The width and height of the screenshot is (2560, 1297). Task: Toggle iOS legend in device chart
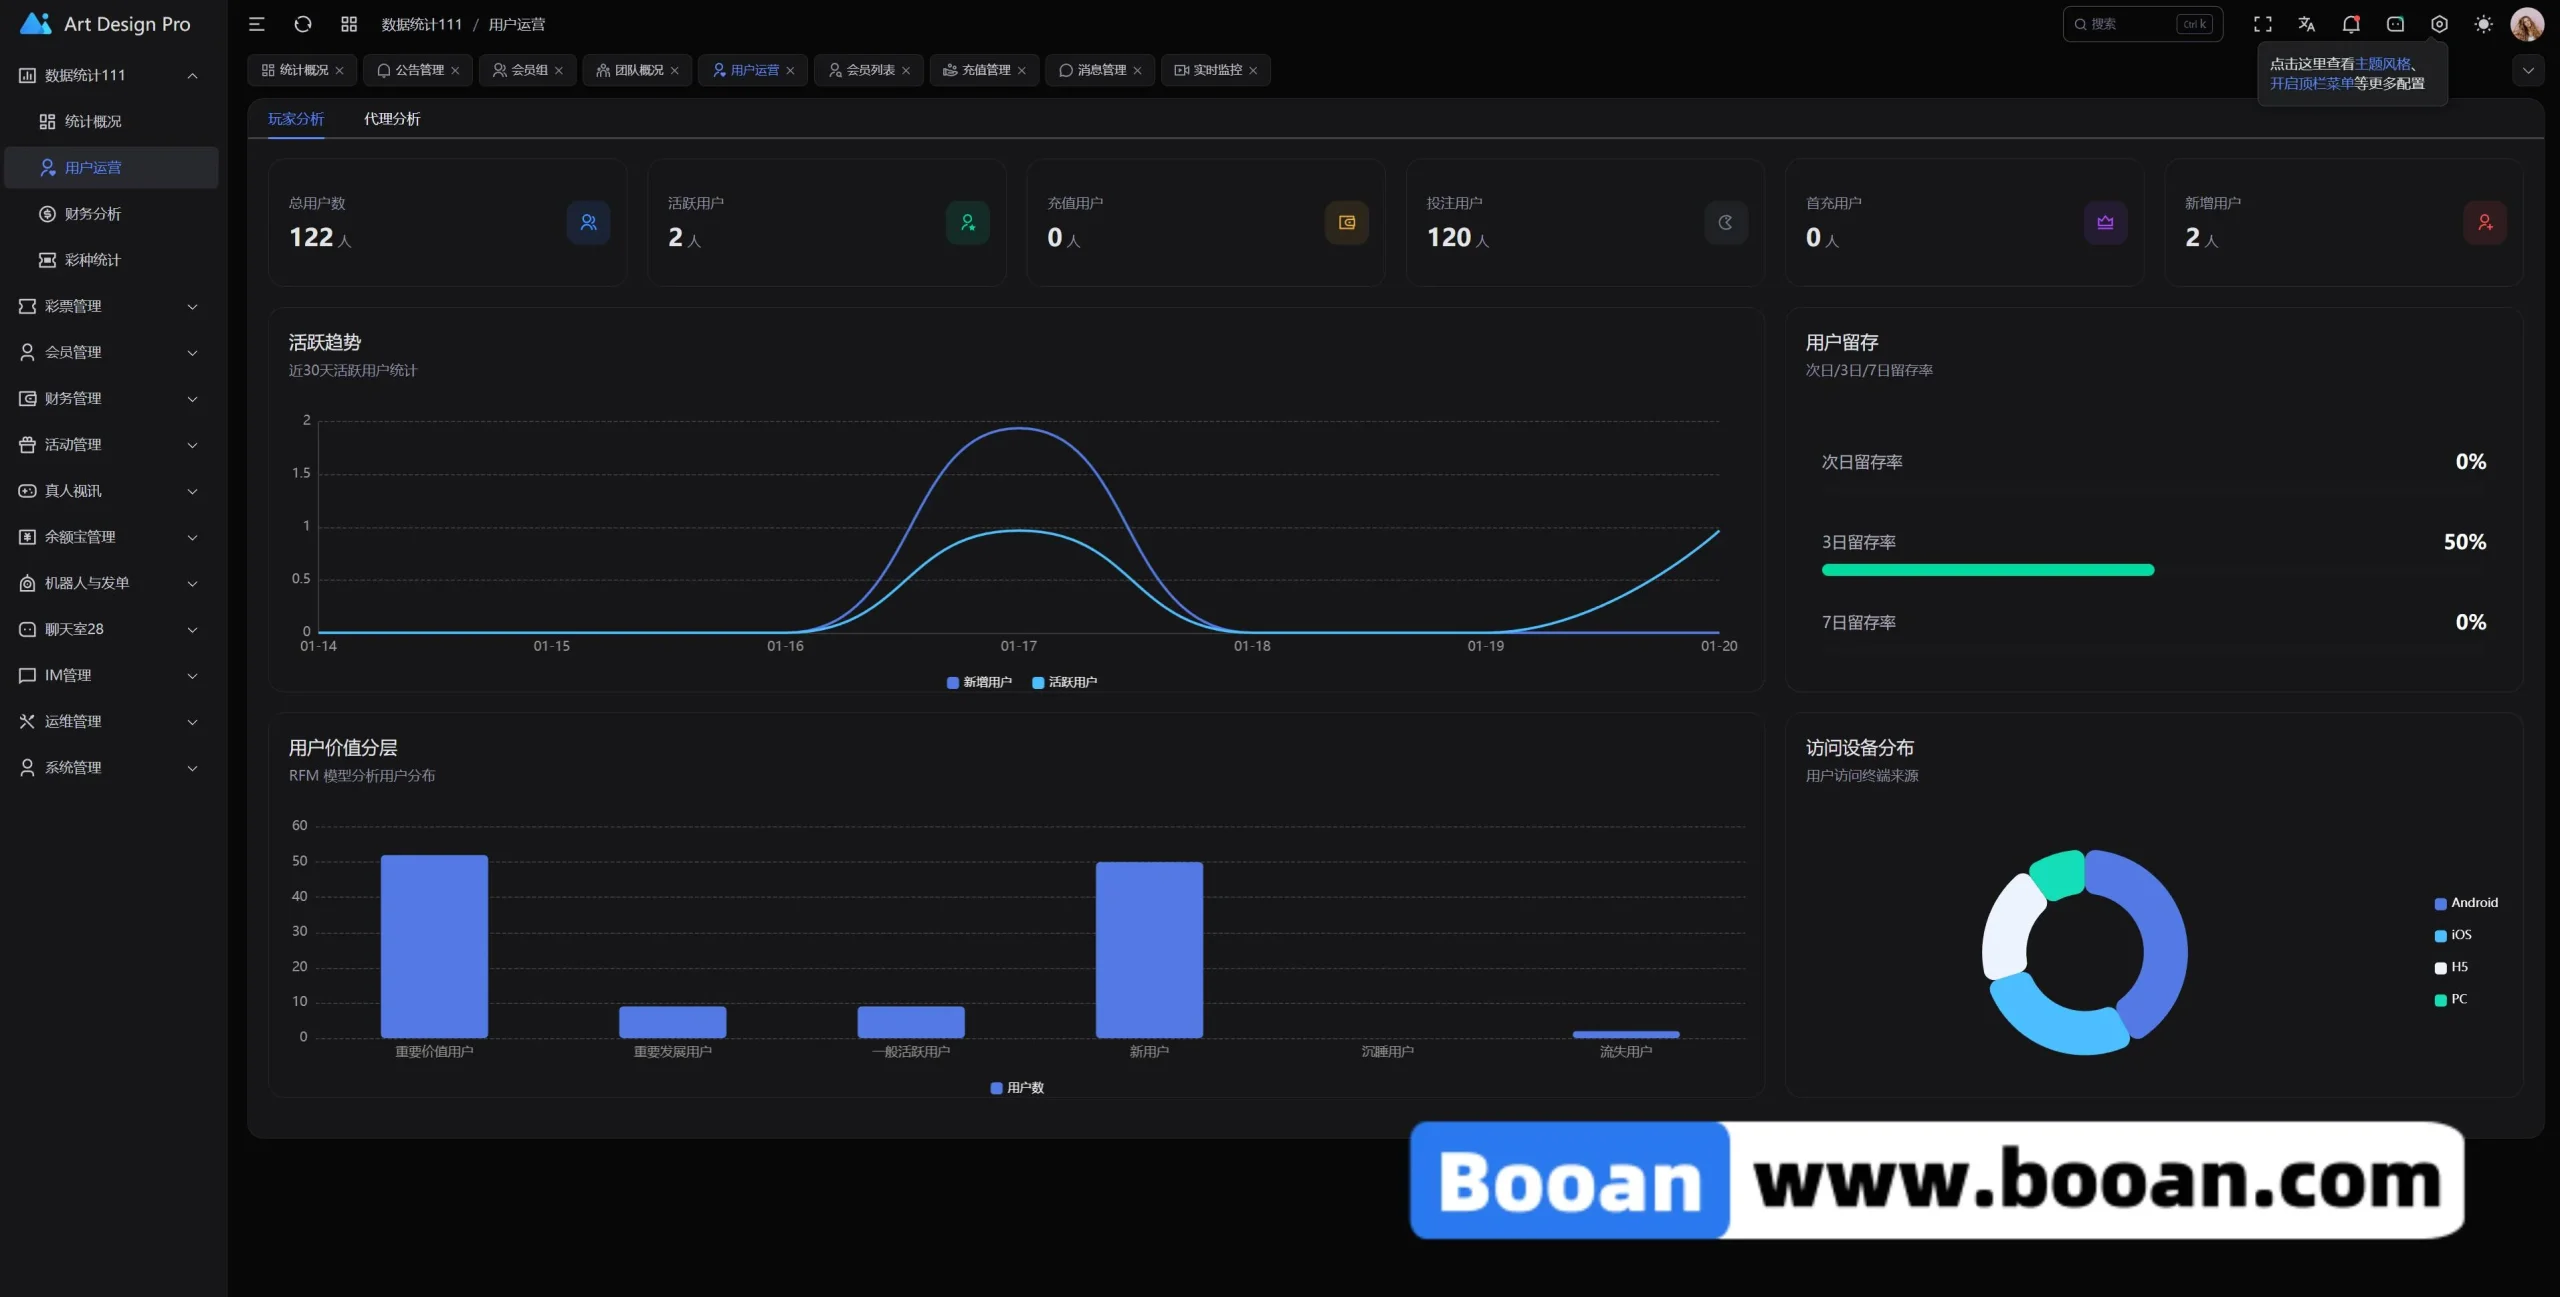[x=2453, y=935]
